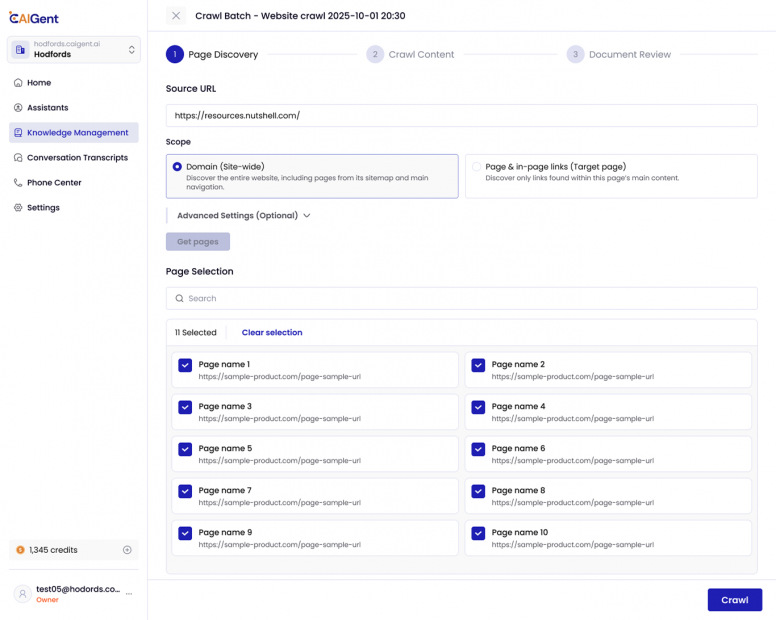Click the Conversation Transcripts icon
This screenshot has width=776, height=620.
pos(18,158)
